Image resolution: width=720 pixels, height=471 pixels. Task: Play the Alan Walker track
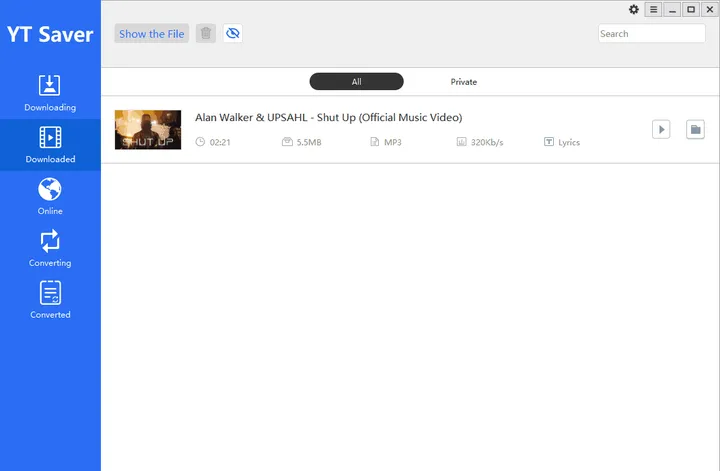coord(660,129)
